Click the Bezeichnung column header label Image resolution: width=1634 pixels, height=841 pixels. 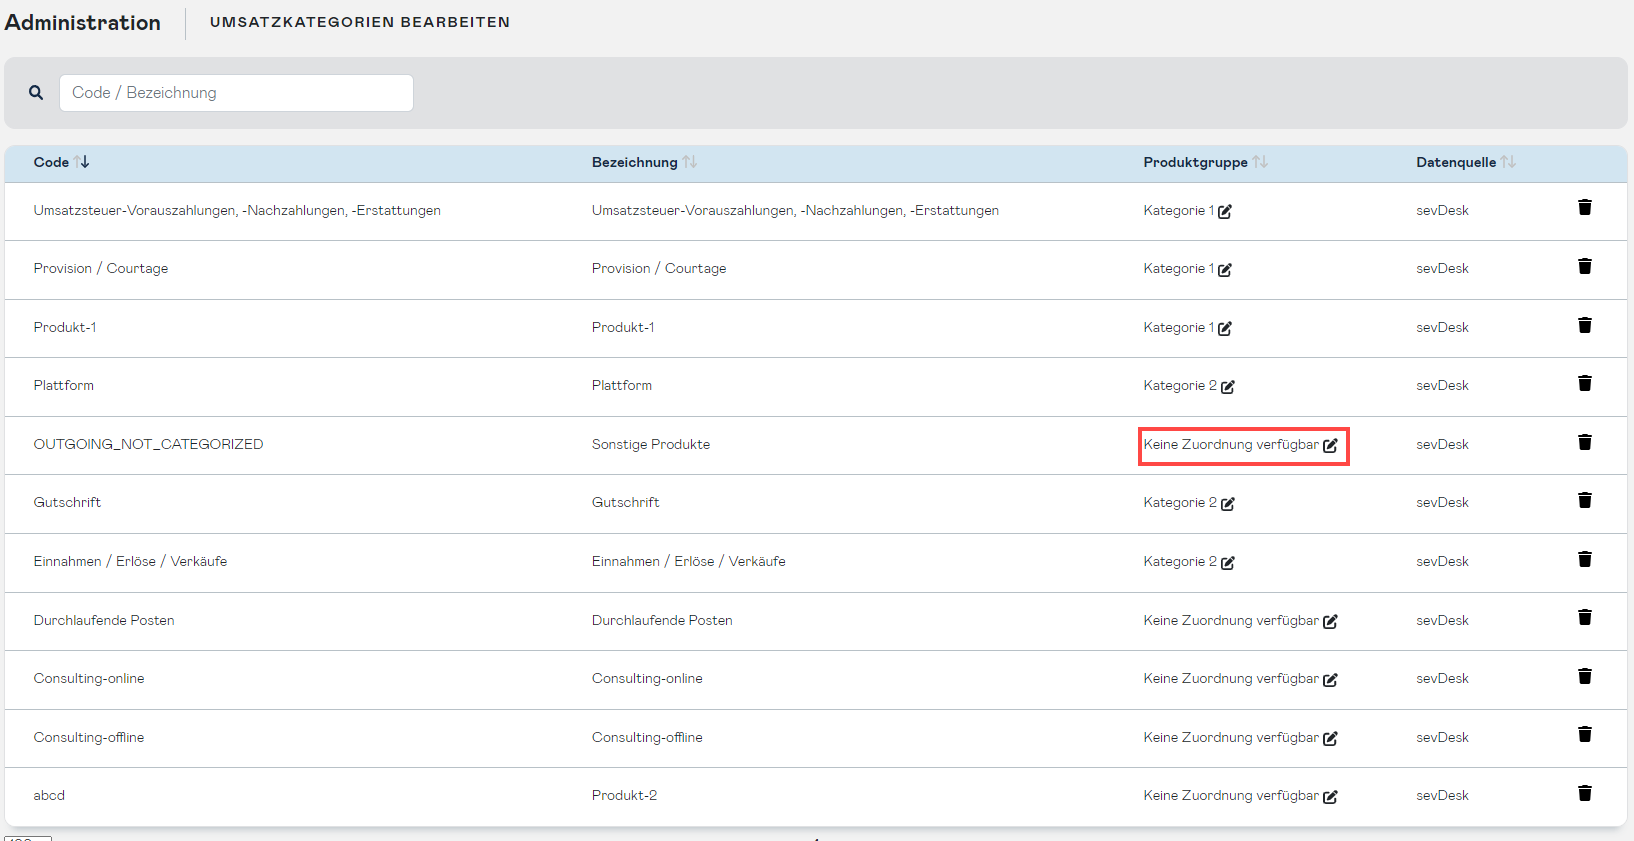(x=634, y=162)
